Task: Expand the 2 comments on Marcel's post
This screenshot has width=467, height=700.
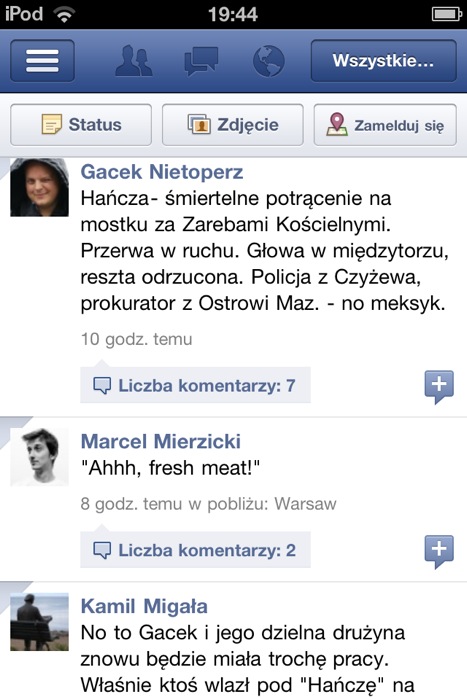Action: tap(195, 550)
